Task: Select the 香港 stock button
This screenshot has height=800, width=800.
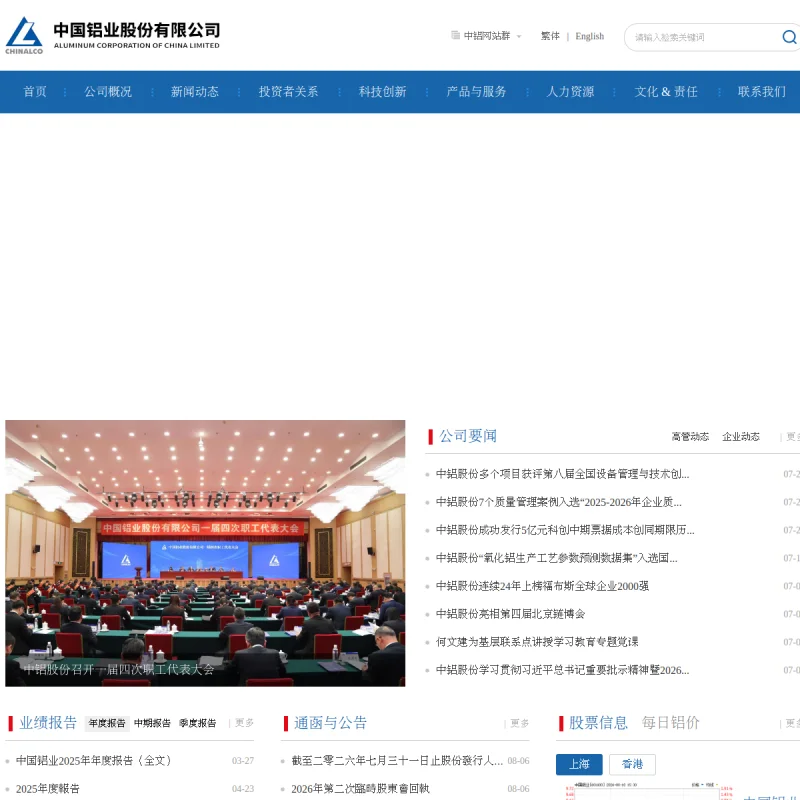Action: (632, 764)
